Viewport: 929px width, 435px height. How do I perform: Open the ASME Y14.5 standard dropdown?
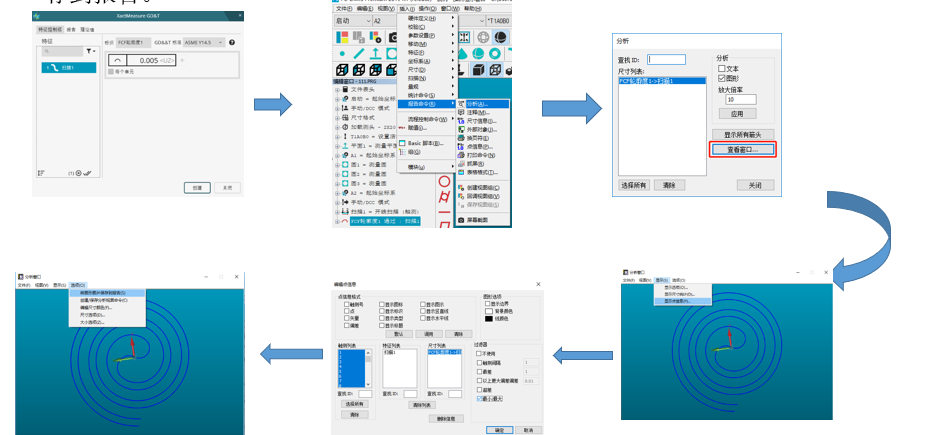tap(202, 43)
